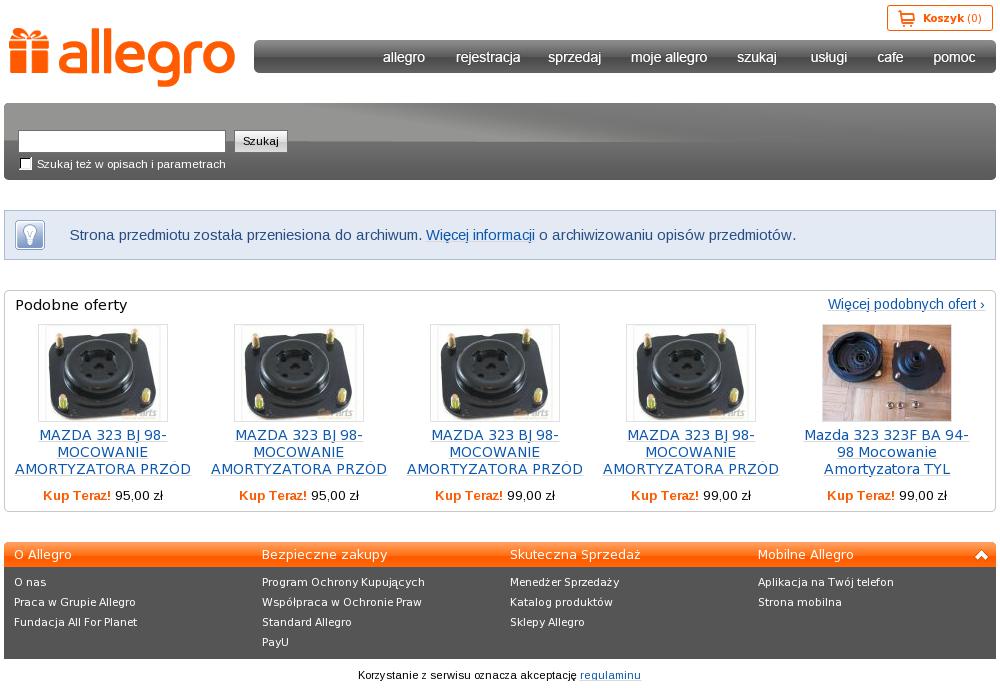Open the PayU footer link
Image resolution: width=1000 pixels, height=695 pixels.
coord(275,642)
